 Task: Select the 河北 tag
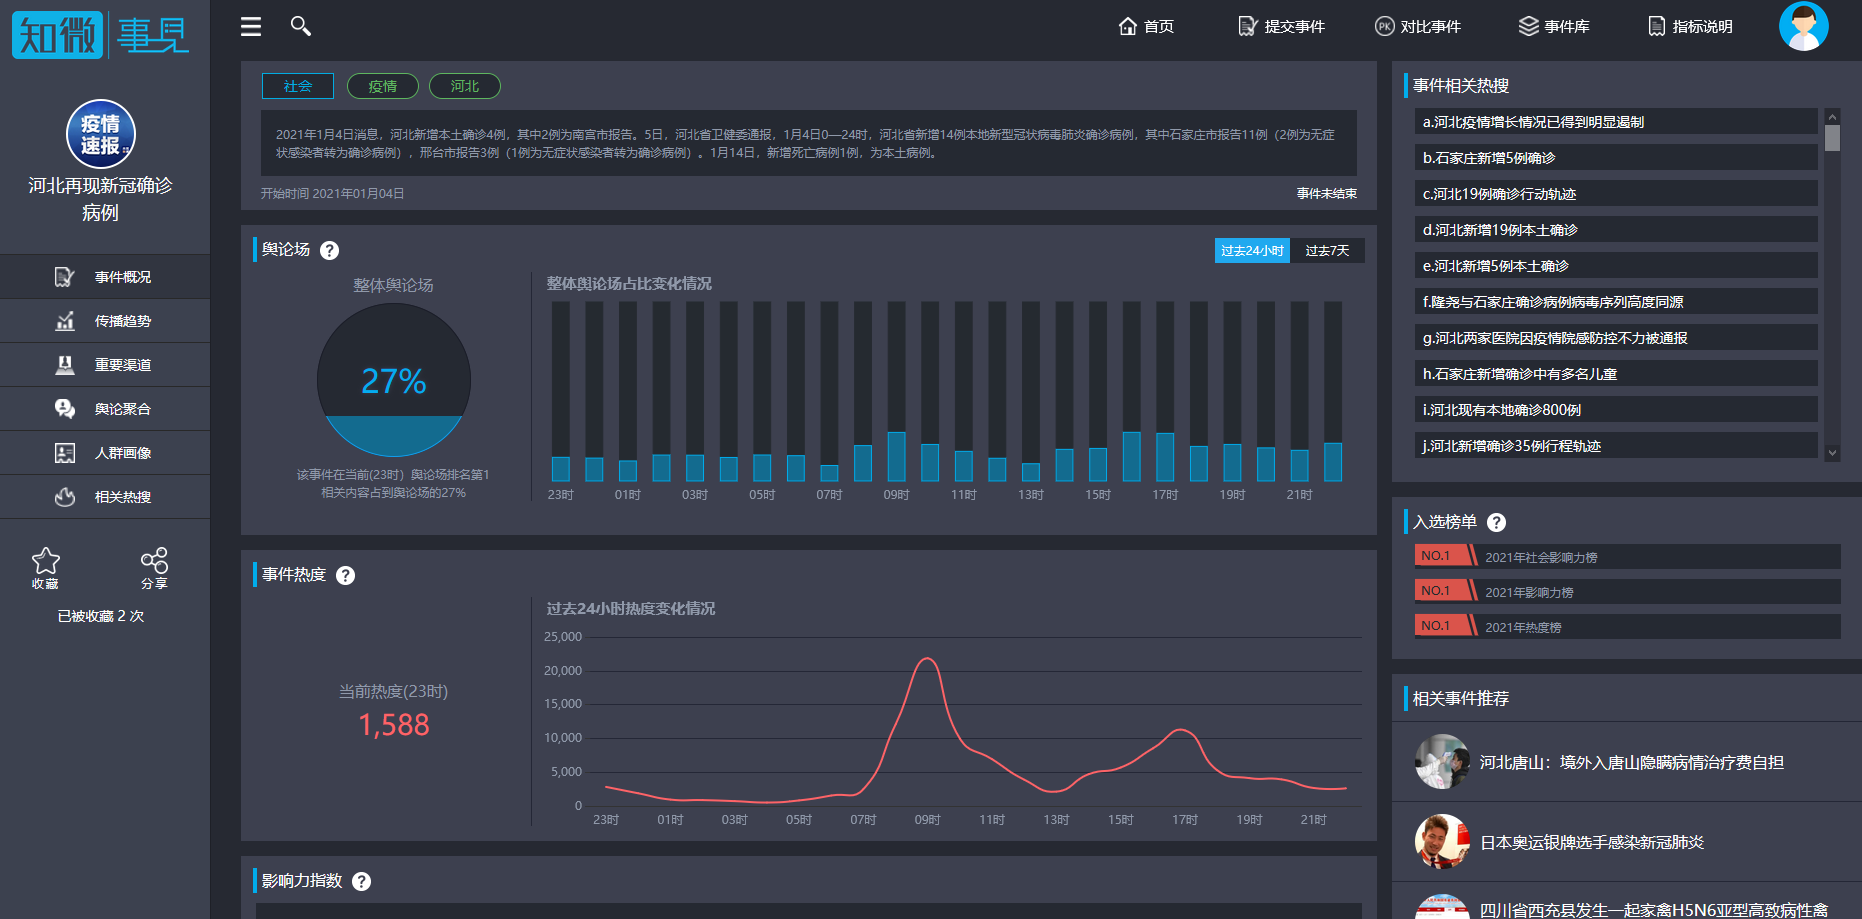[465, 86]
